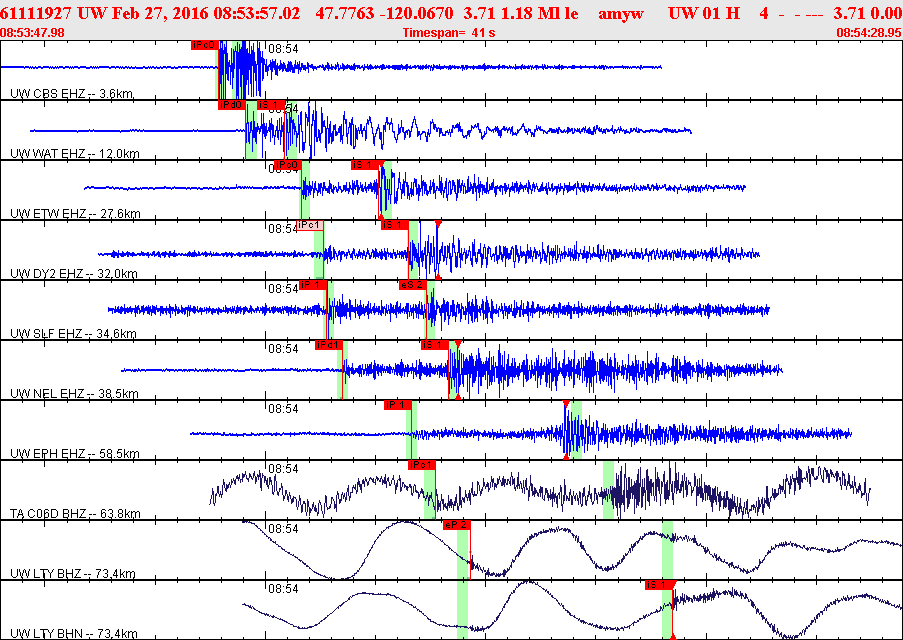Click the event ID 61111927 in header
The image size is (903, 640).
[x=36, y=13]
